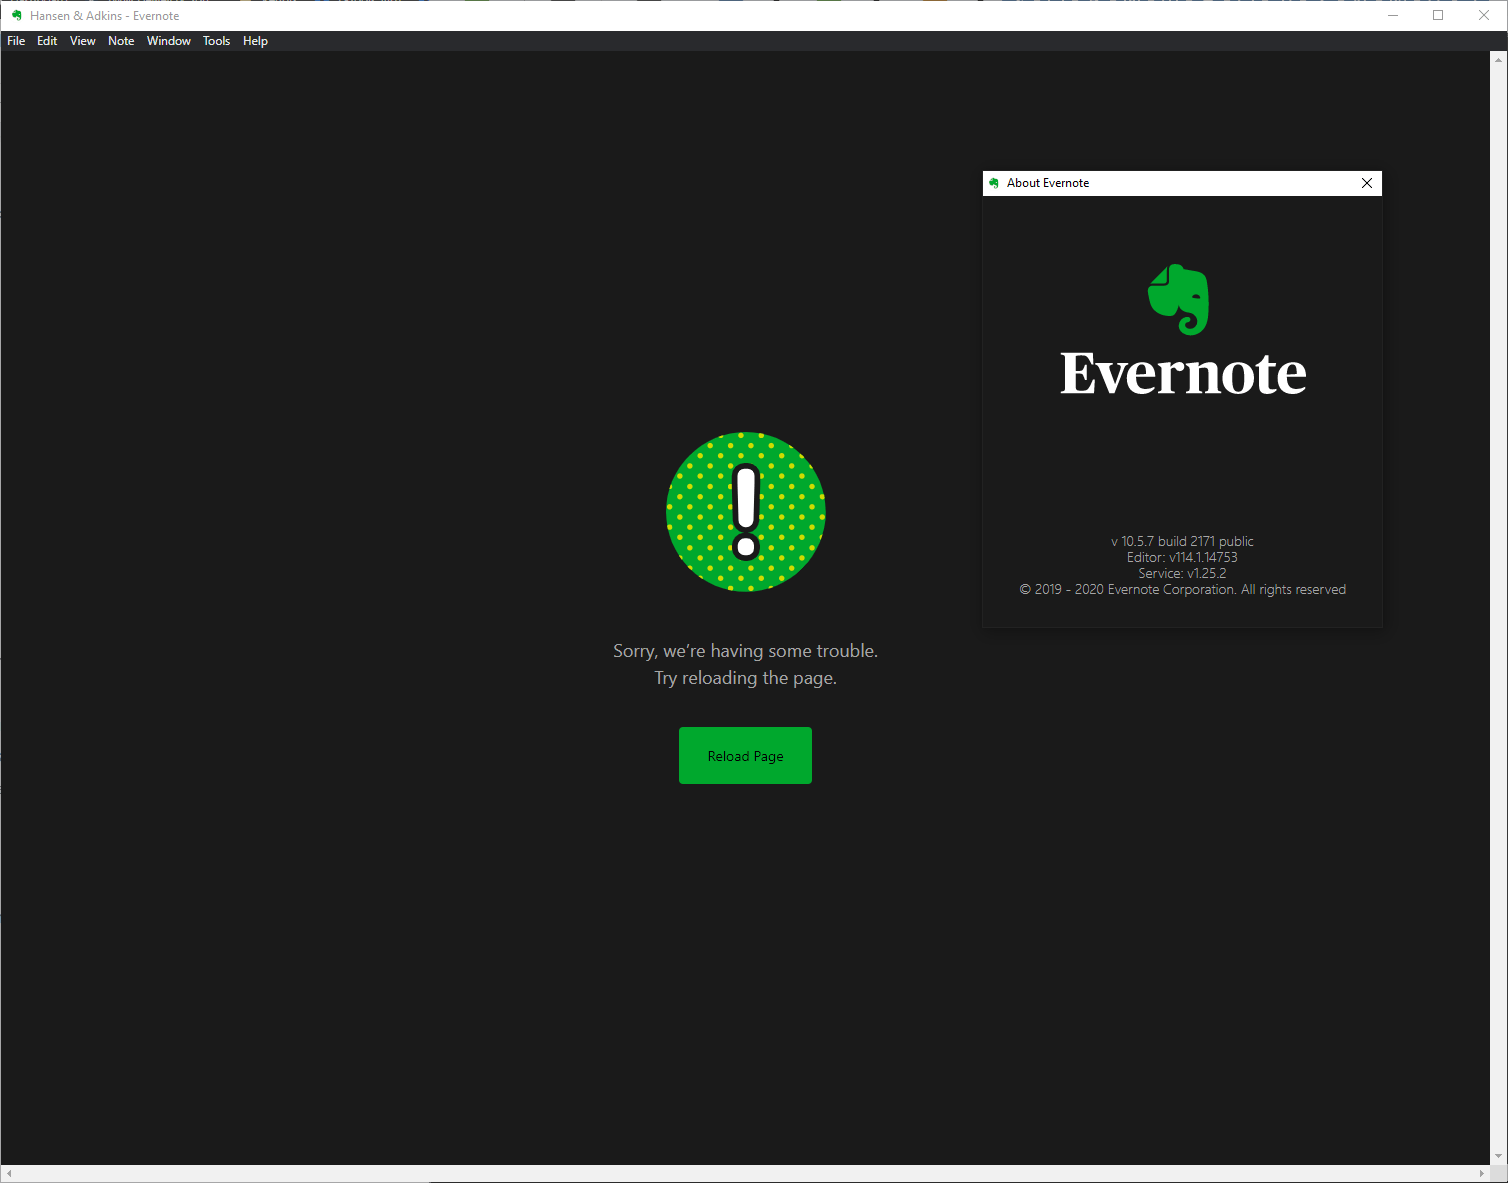Click the green exclamation error icon
This screenshot has height=1183, width=1508.
(746, 512)
